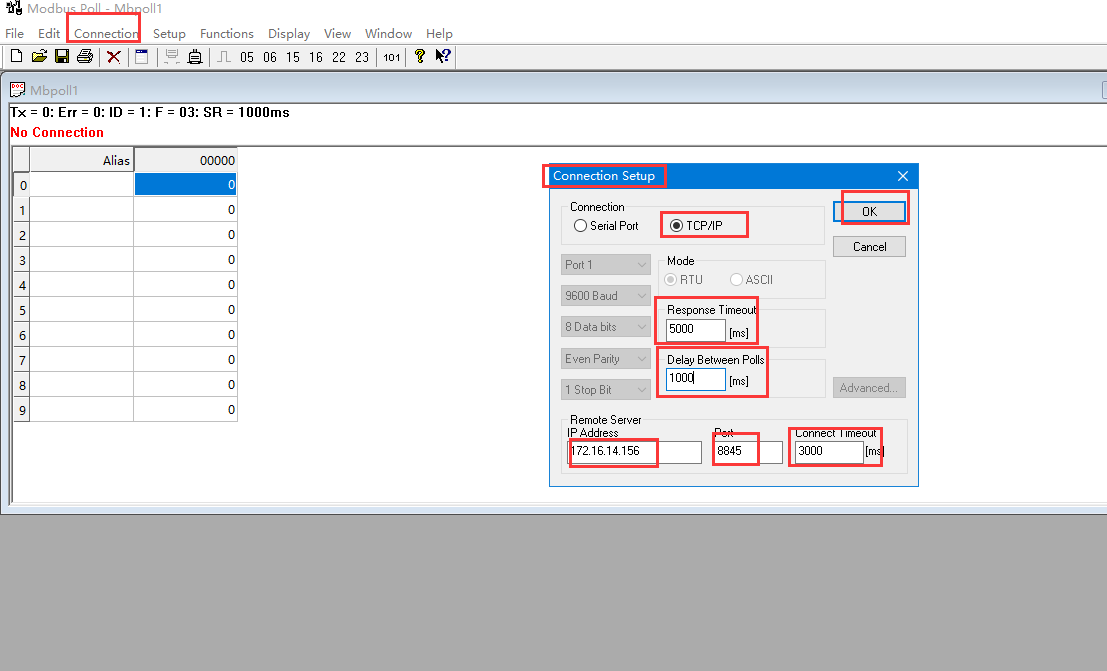Open the Even Parity dropdown

tap(606, 359)
